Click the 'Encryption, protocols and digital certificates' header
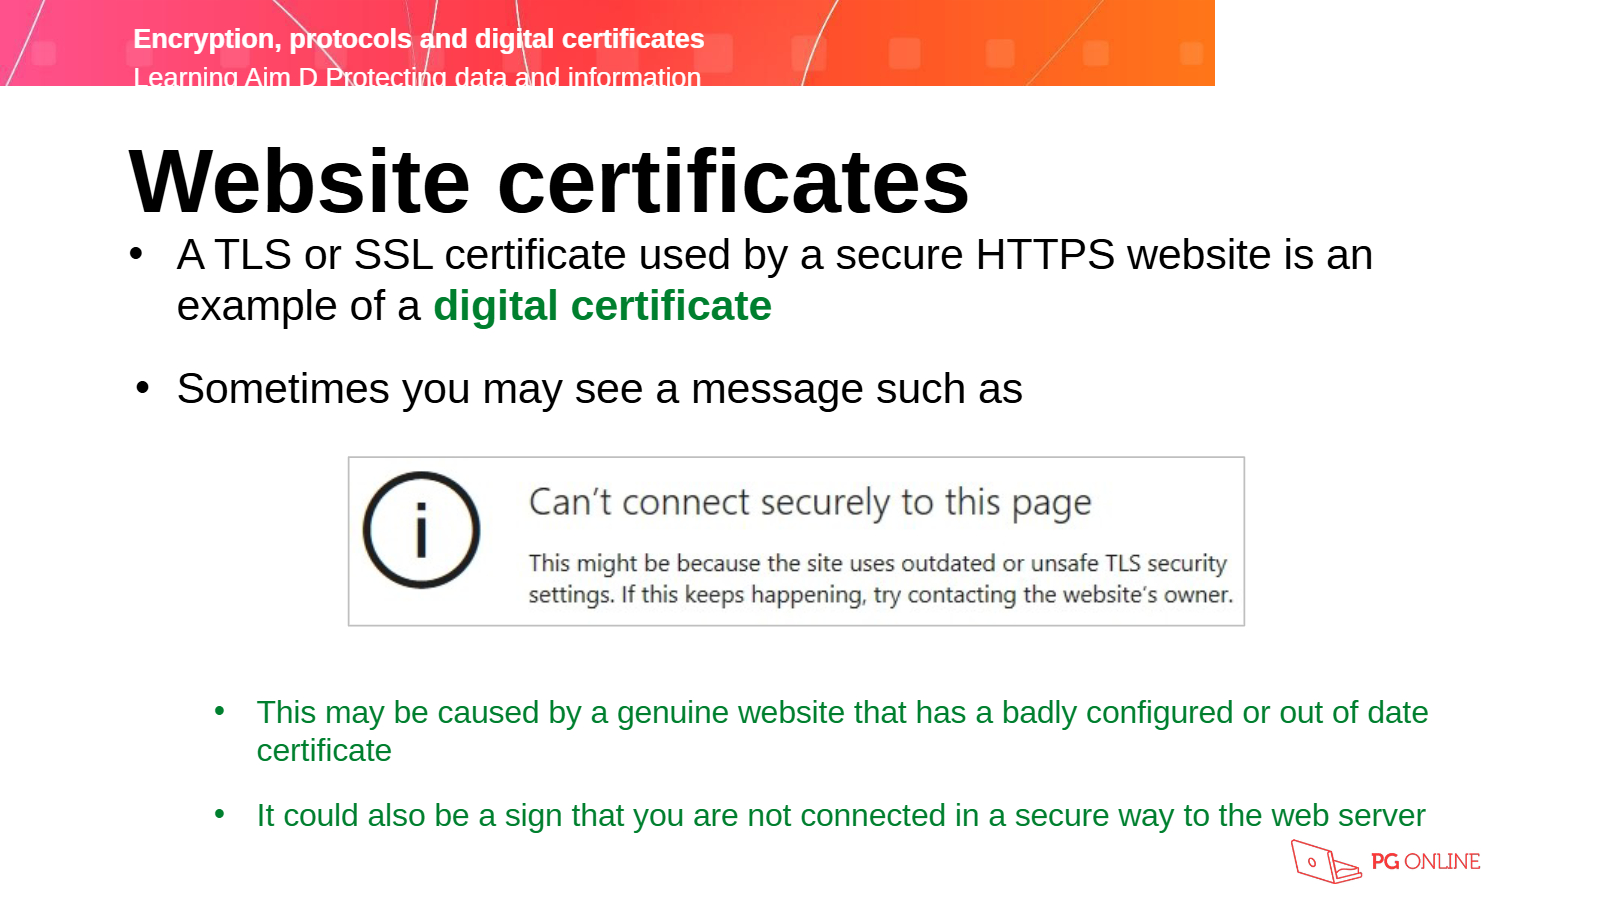The height and width of the screenshot is (911, 1620). [418, 39]
